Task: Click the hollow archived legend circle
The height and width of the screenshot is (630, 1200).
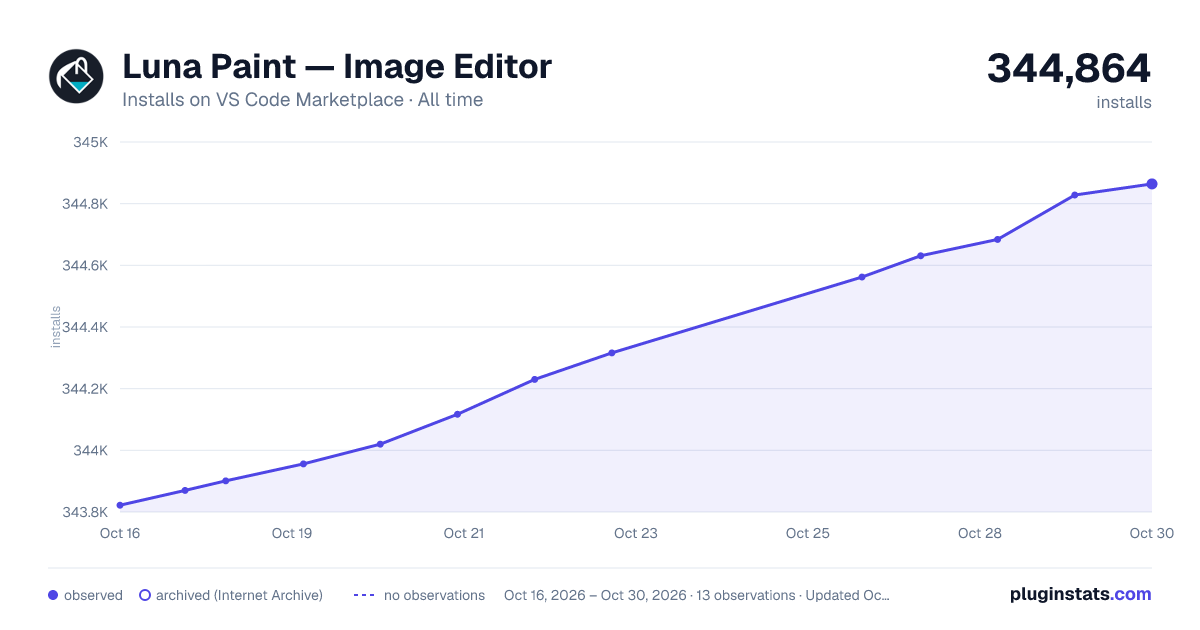Action: tap(144, 595)
